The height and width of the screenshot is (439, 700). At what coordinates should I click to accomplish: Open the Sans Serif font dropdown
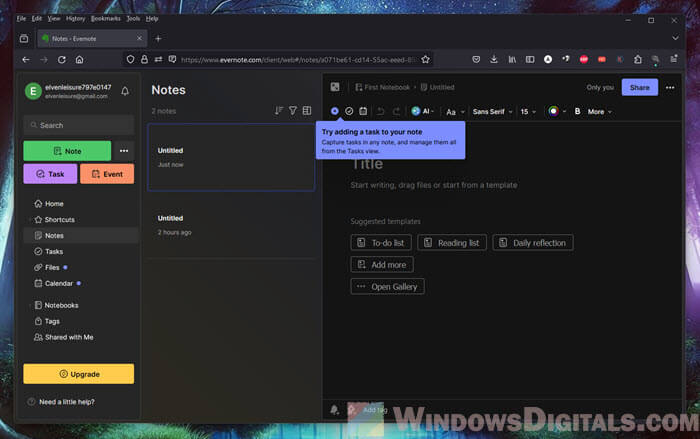[492, 112]
